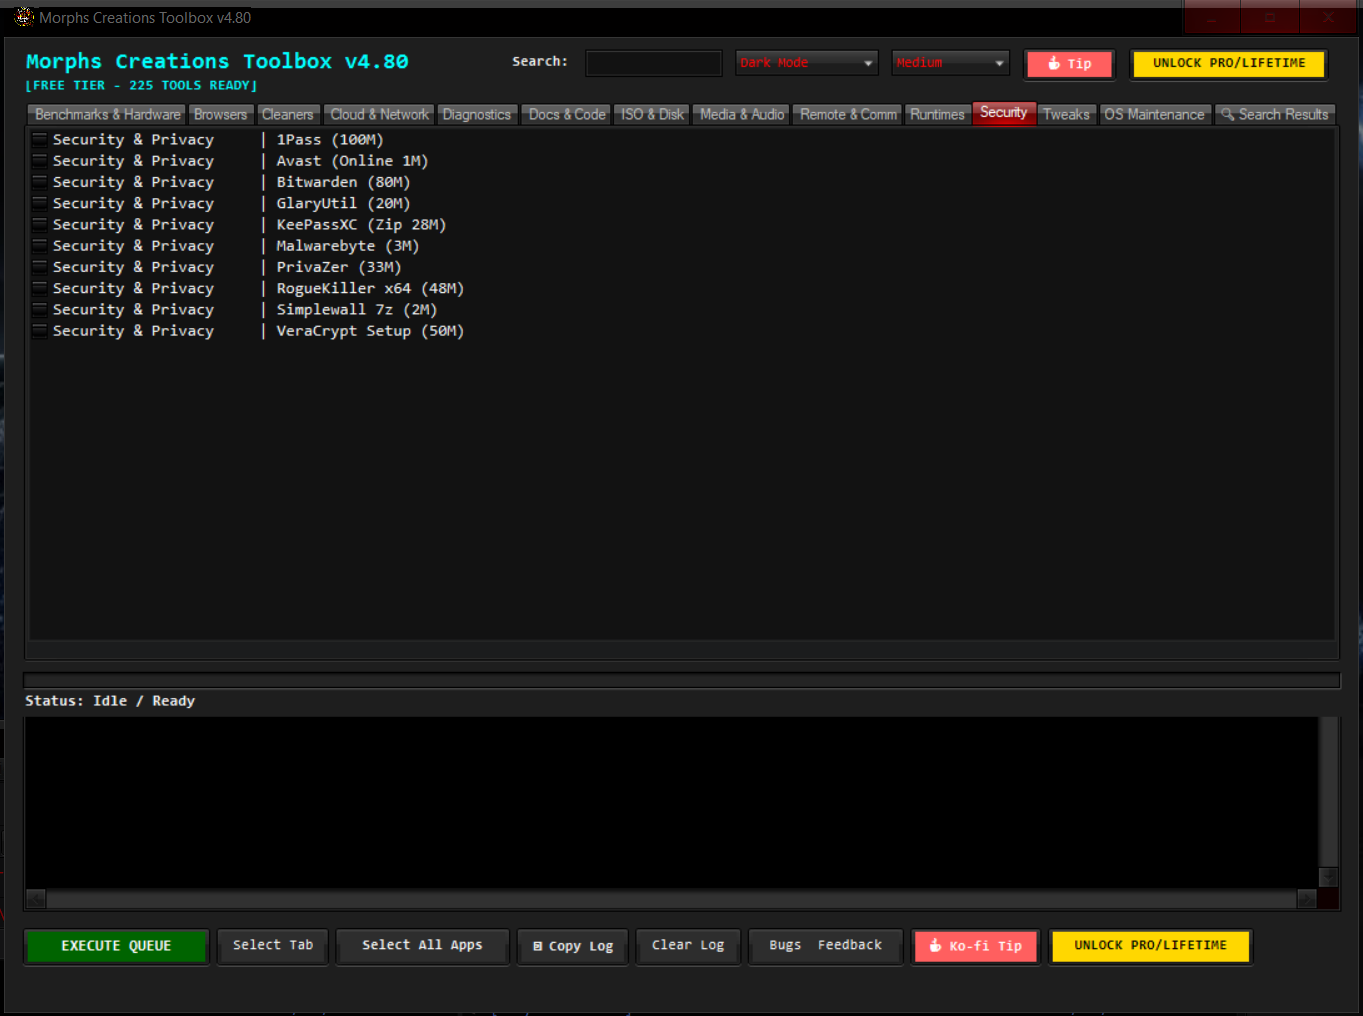
Task: Switch to the Benchmarks & Hardware tab
Action: point(108,115)
